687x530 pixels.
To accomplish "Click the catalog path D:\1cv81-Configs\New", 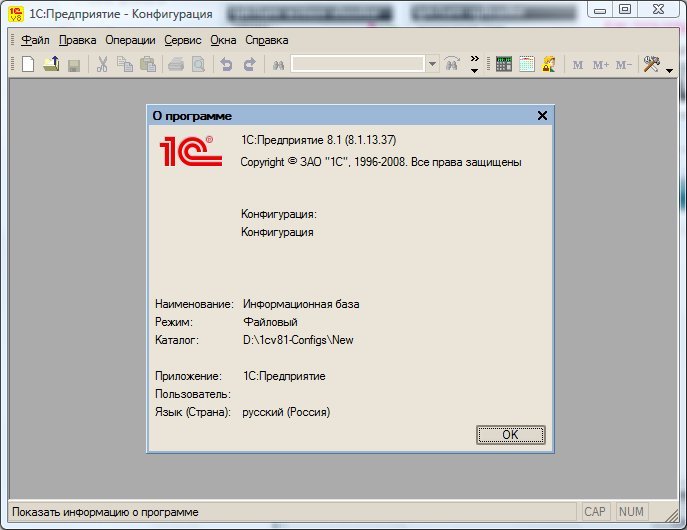I will pyautogui.click(x=298, y=340).
